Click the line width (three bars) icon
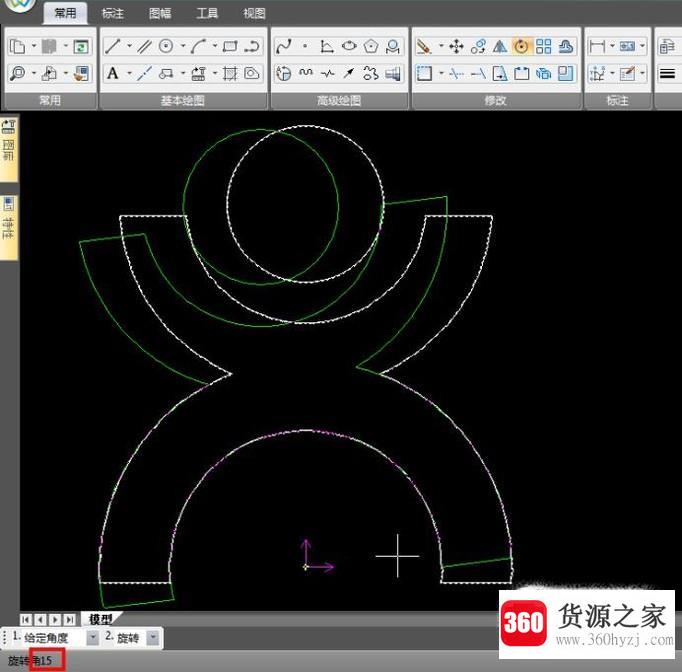 coord(667,73)
